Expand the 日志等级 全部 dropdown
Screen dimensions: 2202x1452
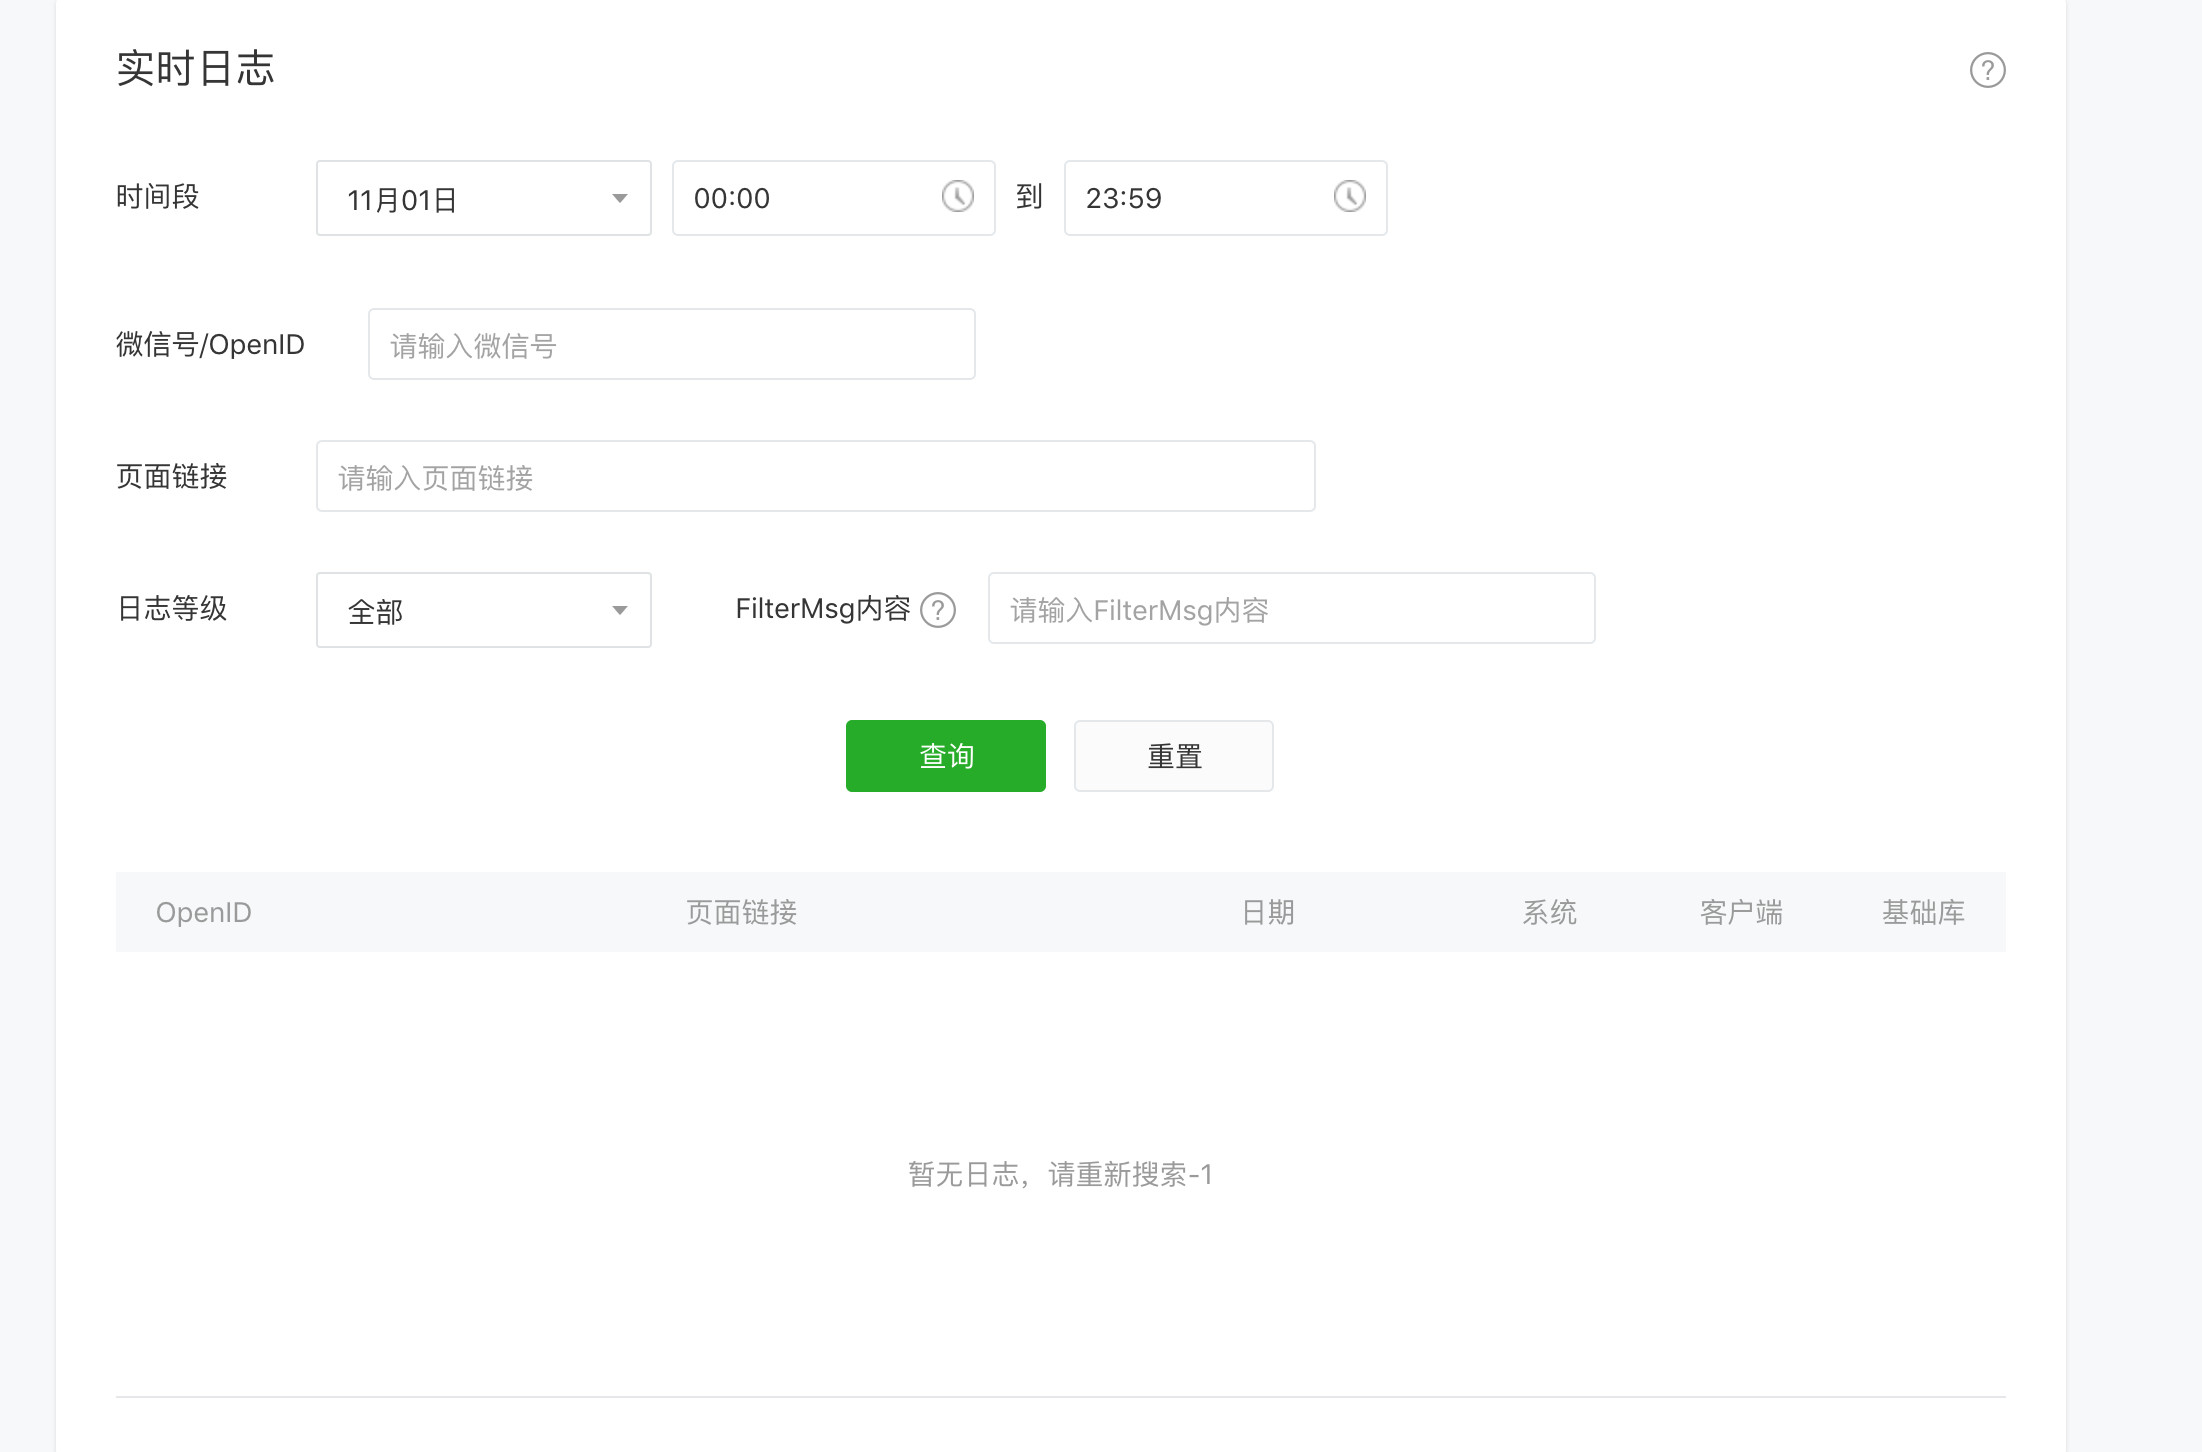(483, 610)
